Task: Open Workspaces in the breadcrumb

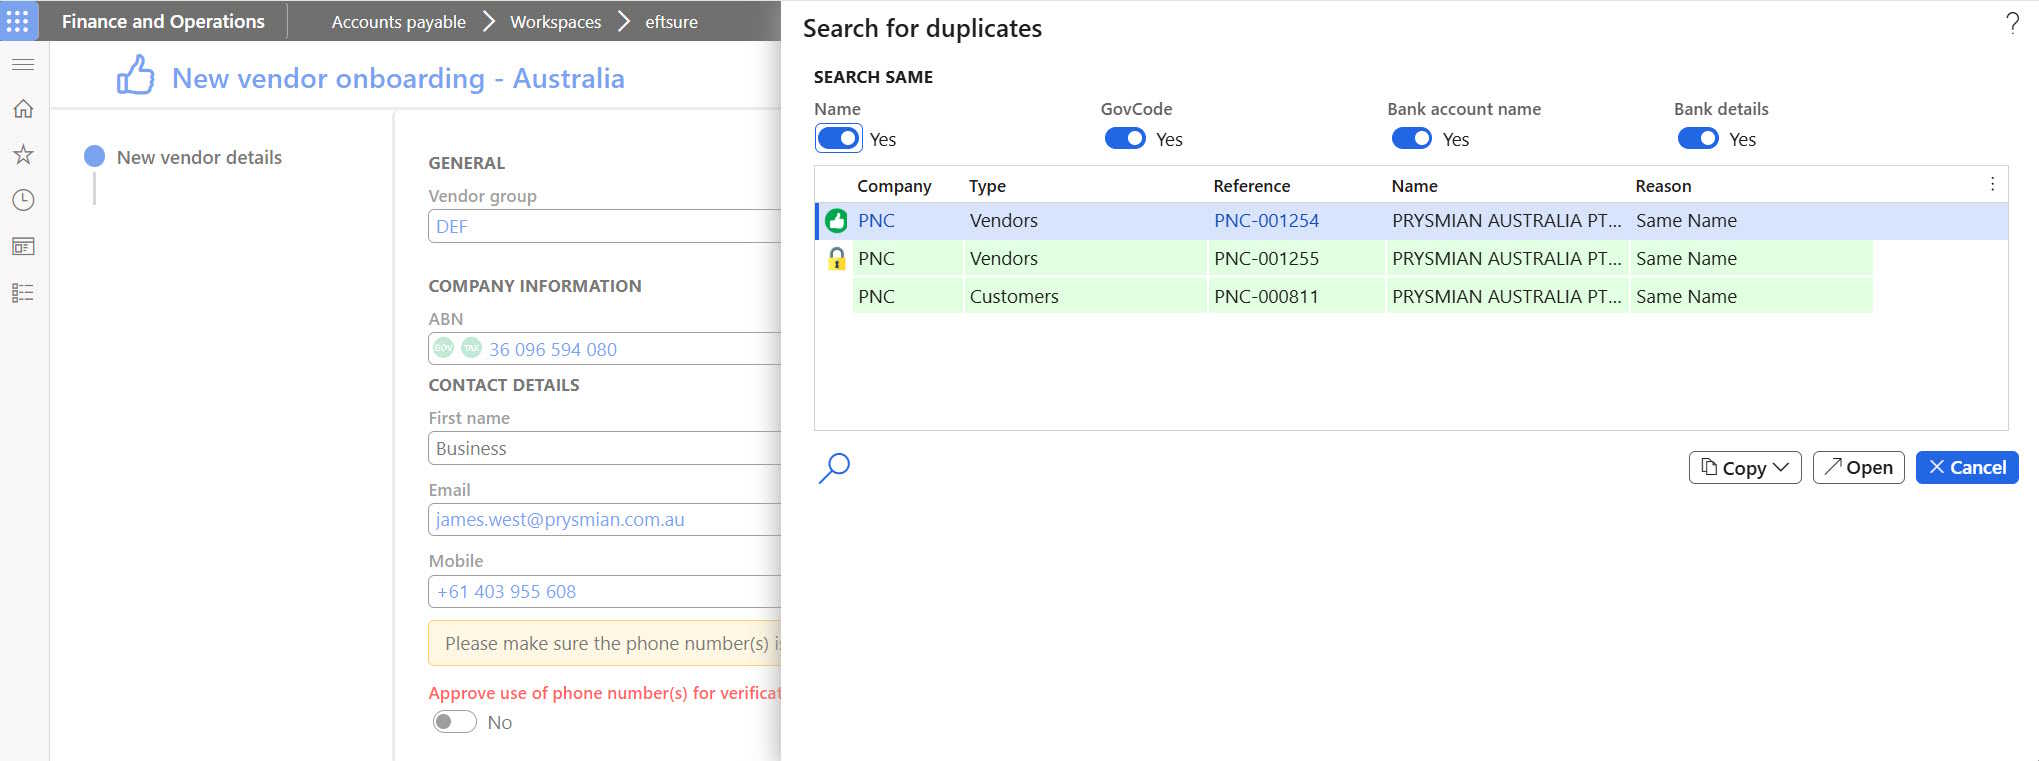Action: click(556, 21)
